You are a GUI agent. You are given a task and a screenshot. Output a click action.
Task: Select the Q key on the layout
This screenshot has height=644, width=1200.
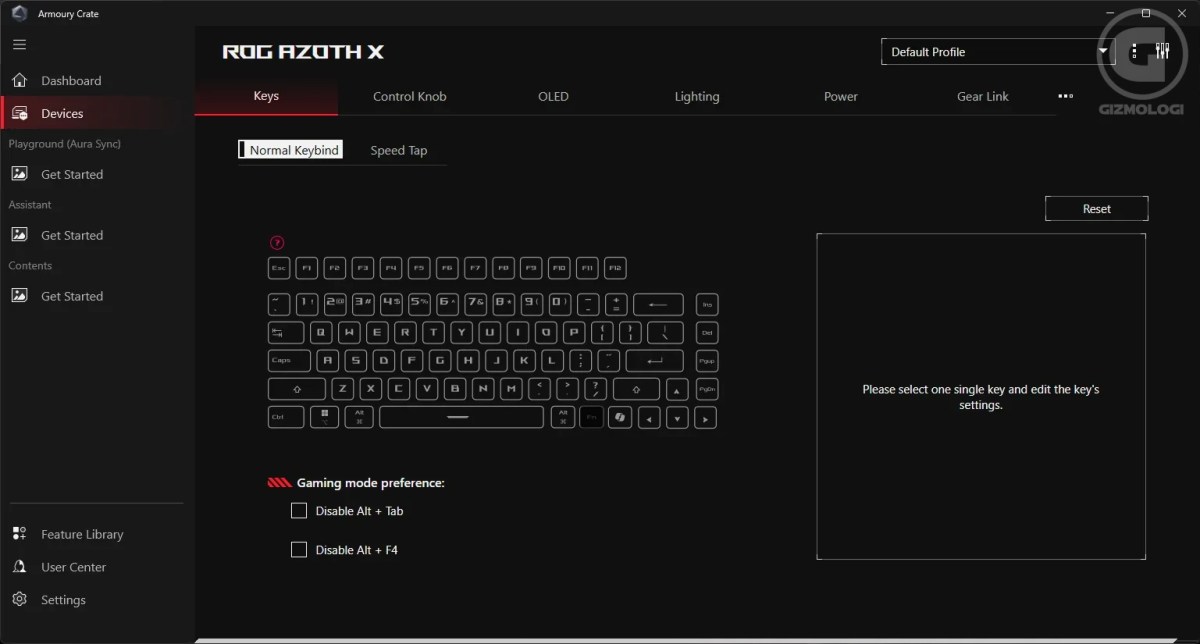tap(322, 333)
